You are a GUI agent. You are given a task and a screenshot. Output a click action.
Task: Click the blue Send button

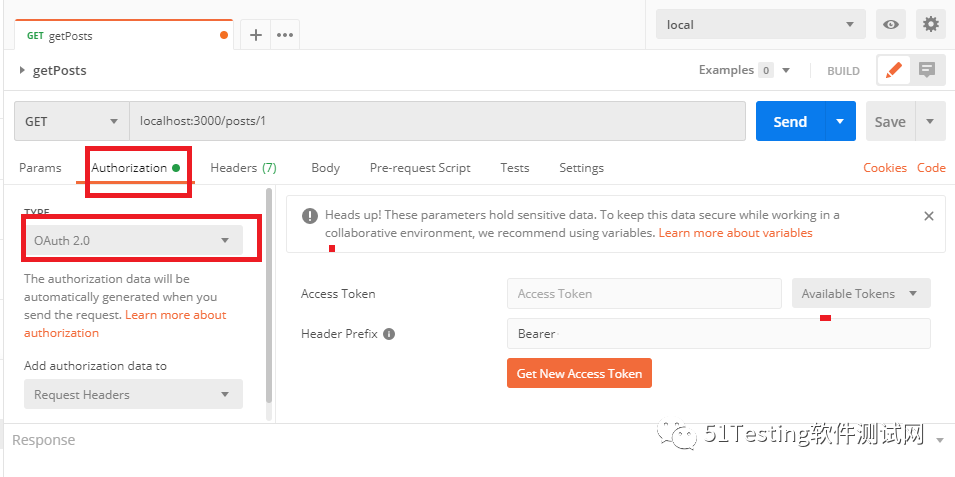(x=789, y=121)
